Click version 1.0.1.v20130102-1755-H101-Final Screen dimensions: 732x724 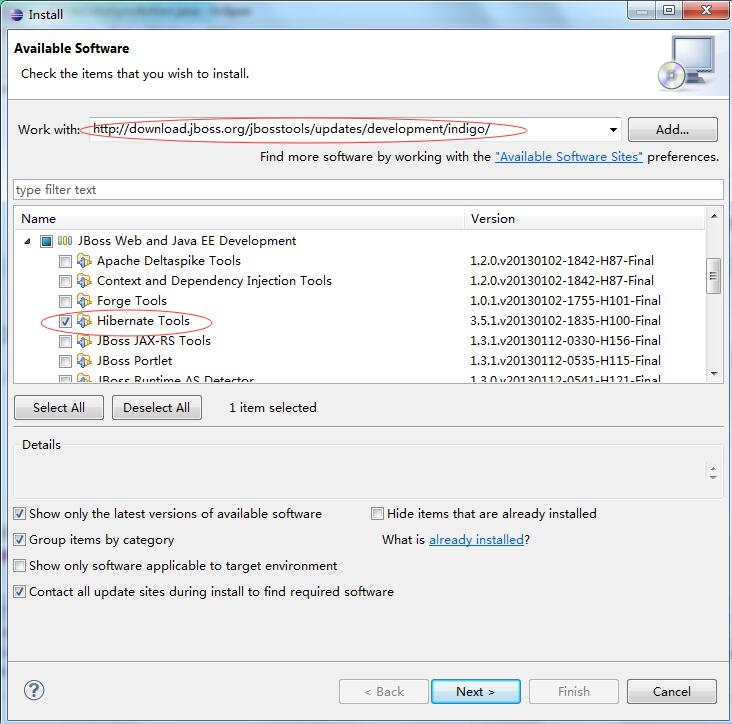point(565,301)
